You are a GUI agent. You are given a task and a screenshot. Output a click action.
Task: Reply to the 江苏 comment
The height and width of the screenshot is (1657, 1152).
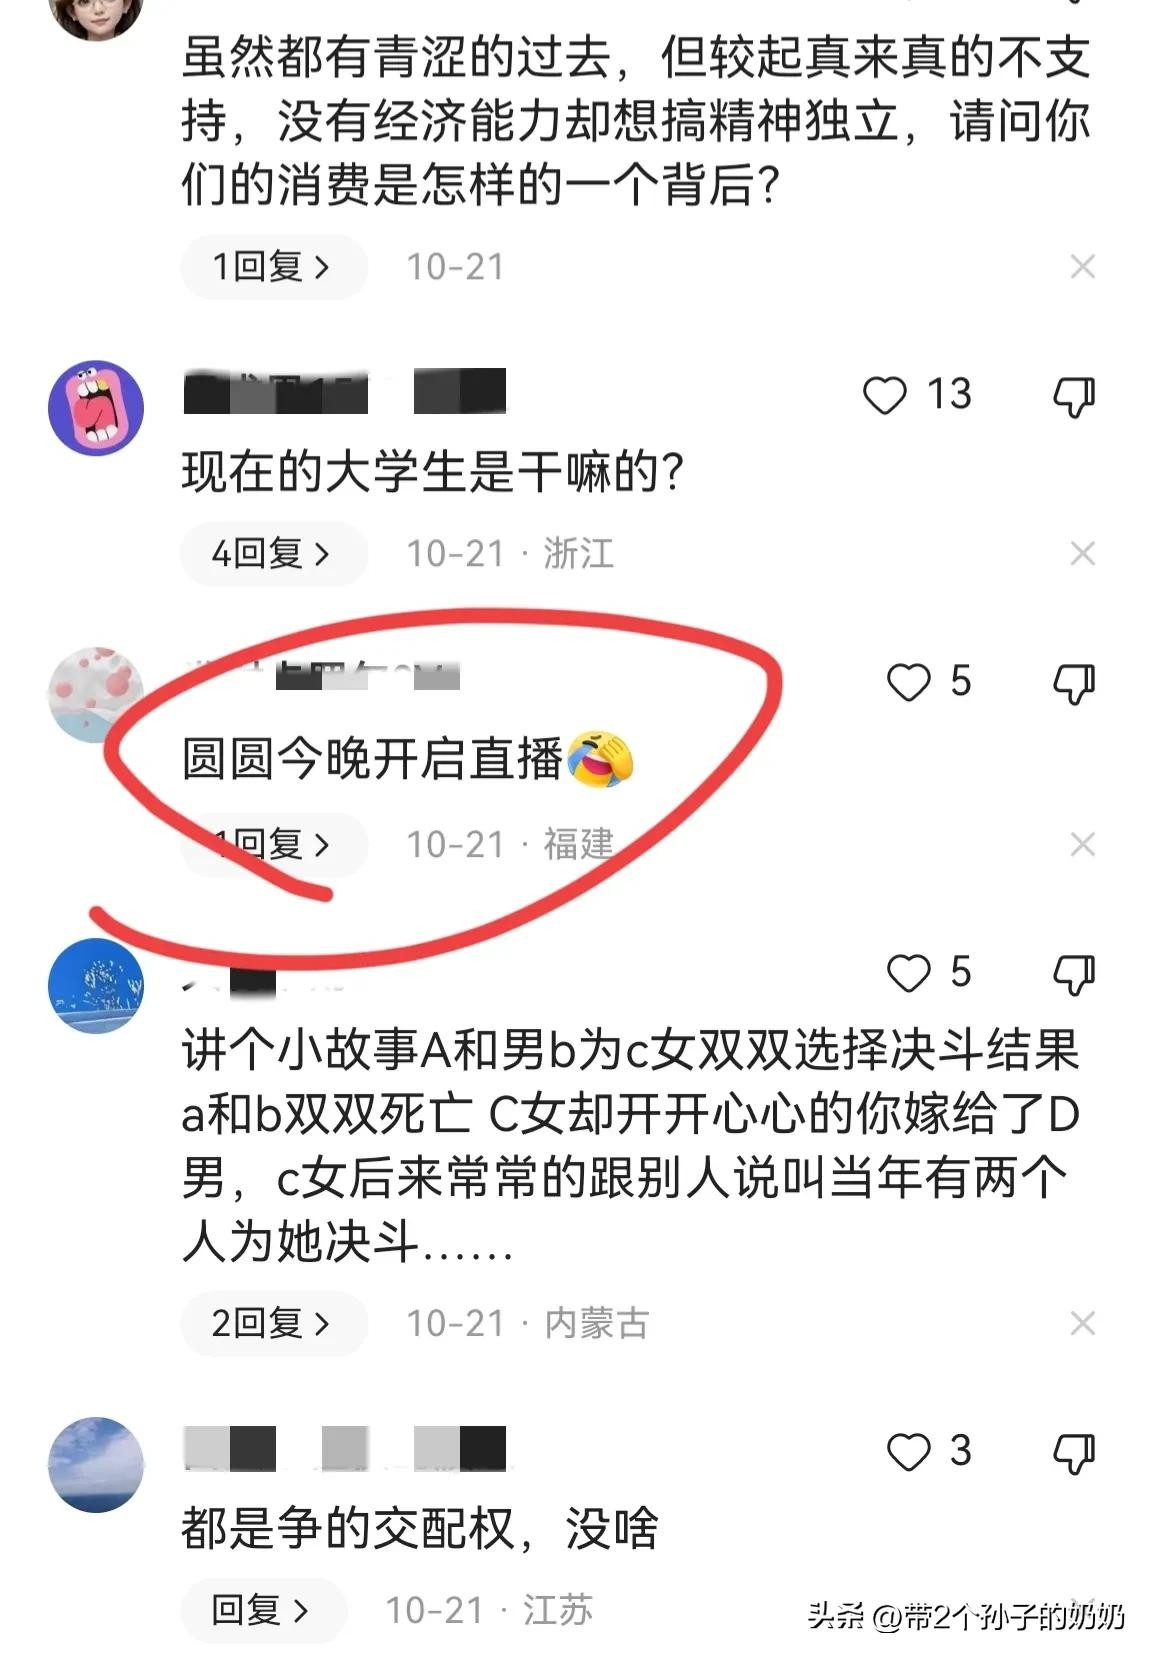click(262, 1610)
